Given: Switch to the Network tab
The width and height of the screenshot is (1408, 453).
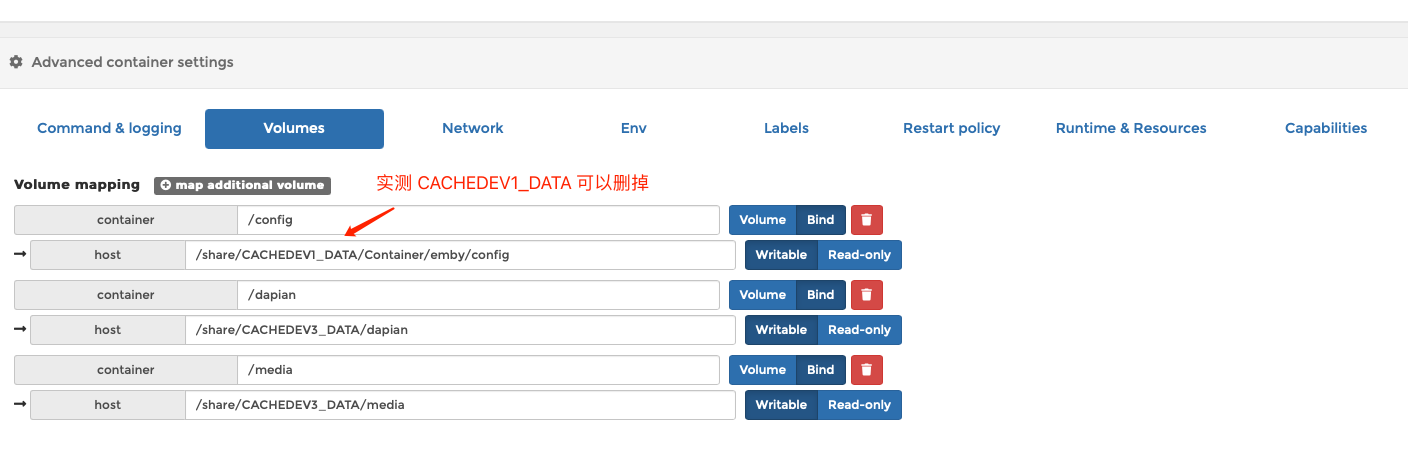Looking at the screenshot, I should [472, 128].
